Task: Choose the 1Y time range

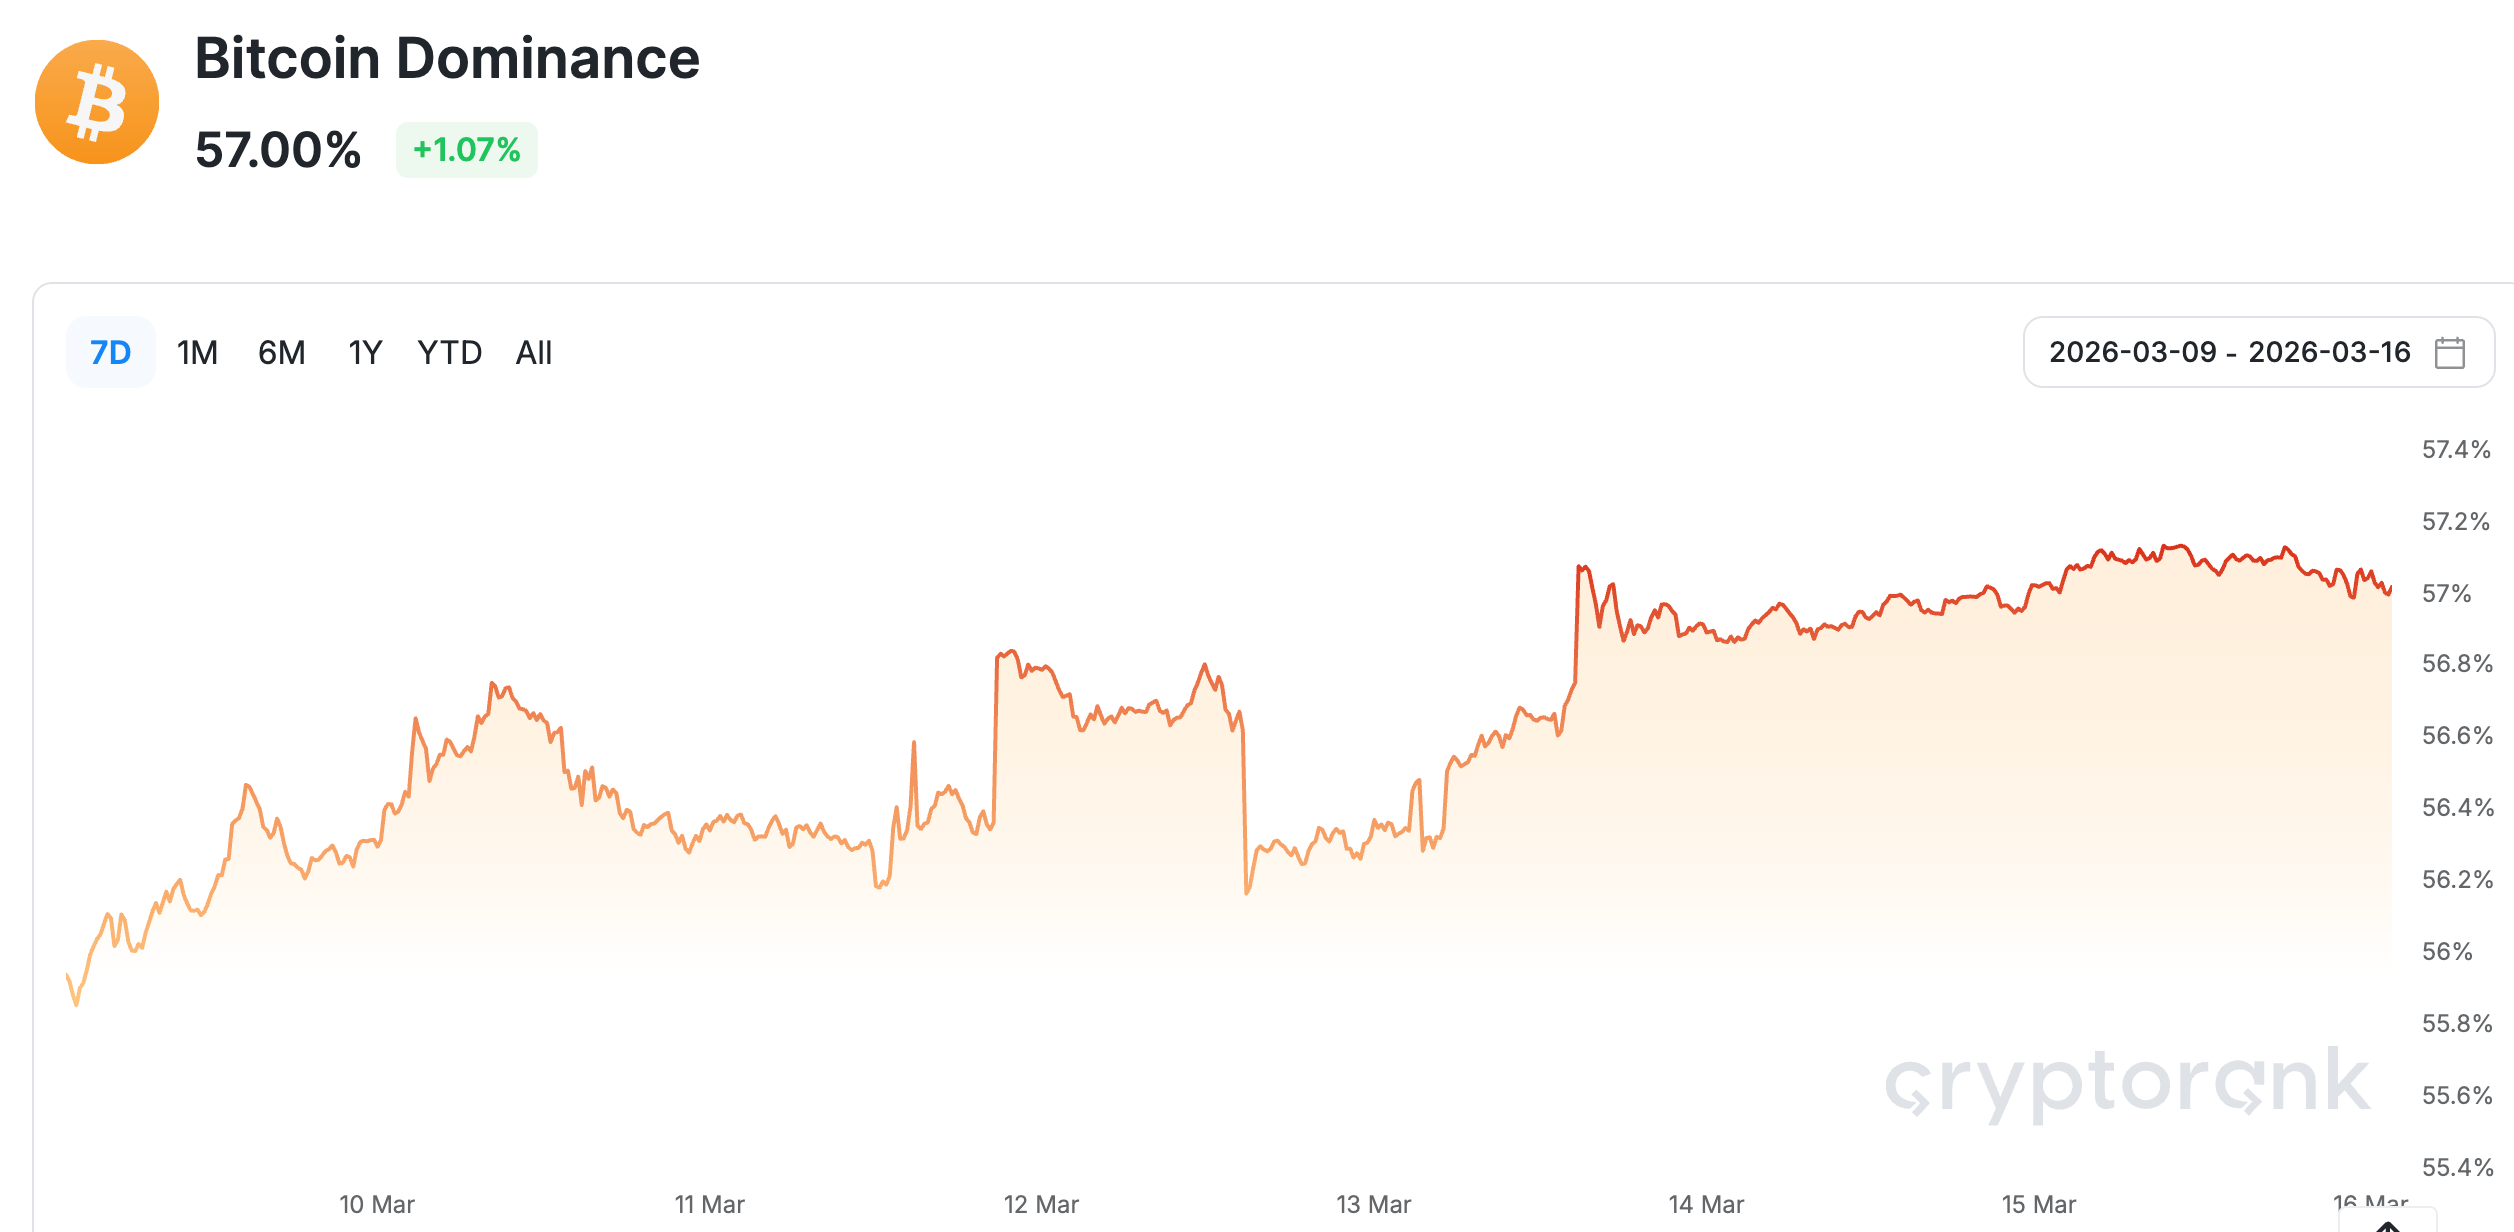Action: click(365, 353)
